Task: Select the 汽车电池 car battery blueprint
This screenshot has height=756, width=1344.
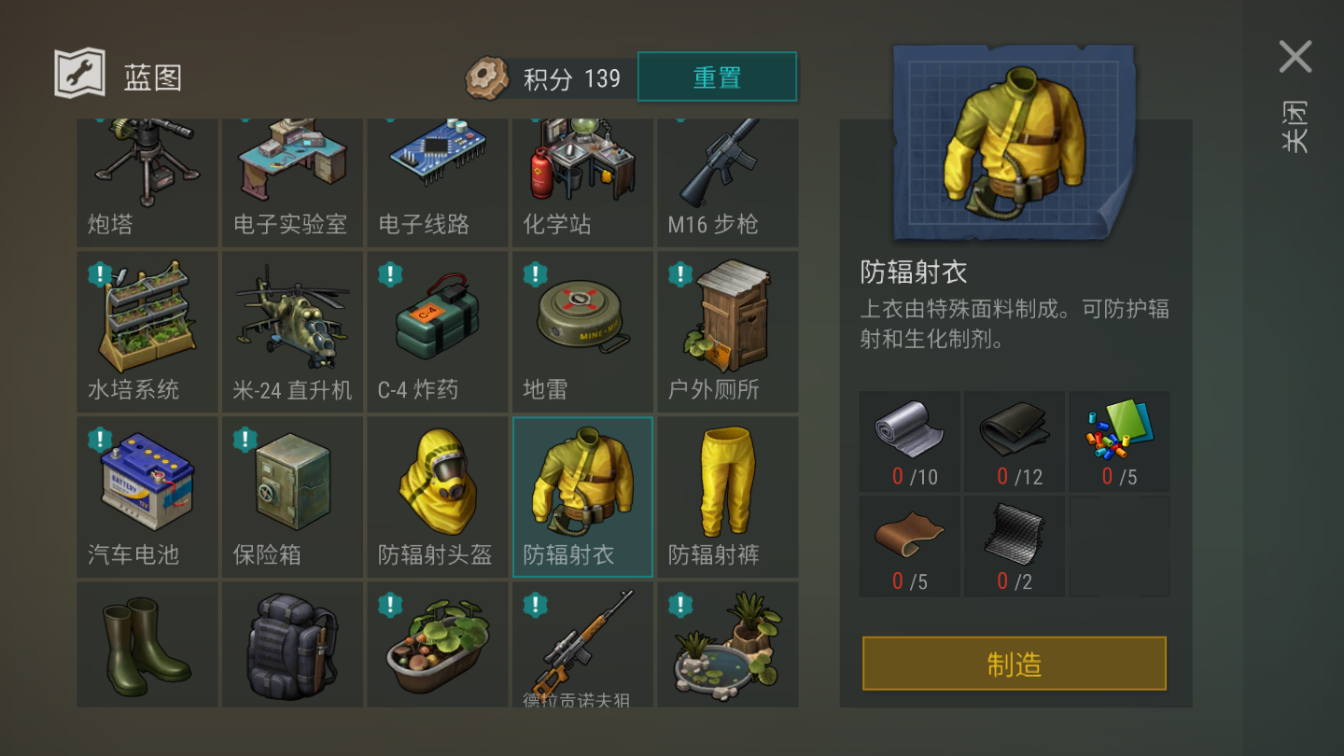Action: [x=147, y=497]
